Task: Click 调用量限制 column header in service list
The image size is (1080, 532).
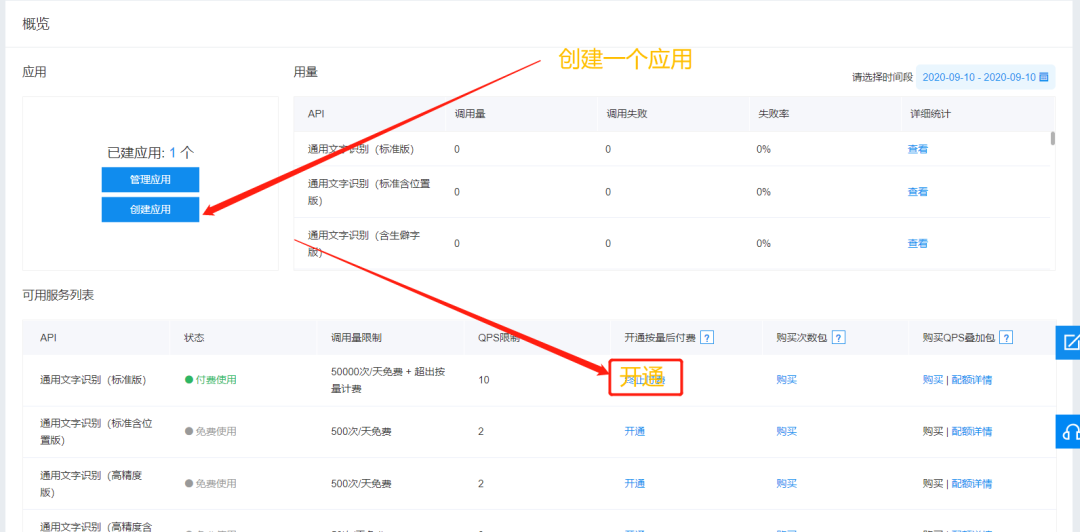Action: [356, 338]
